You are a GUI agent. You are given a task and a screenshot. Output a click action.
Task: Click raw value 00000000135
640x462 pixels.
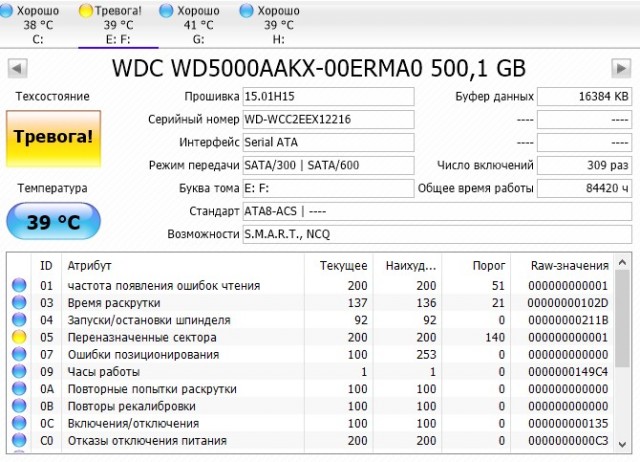[568, 424]
